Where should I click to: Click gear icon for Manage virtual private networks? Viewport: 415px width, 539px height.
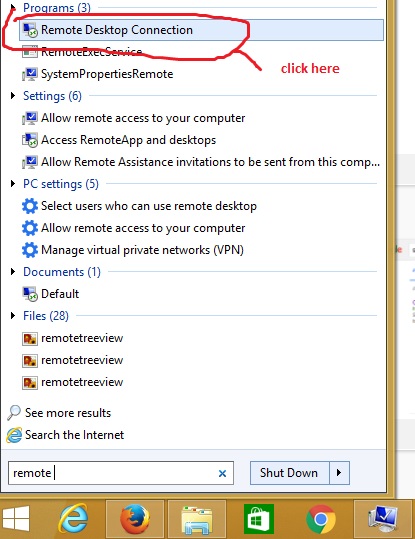click(x=30, y=250)
